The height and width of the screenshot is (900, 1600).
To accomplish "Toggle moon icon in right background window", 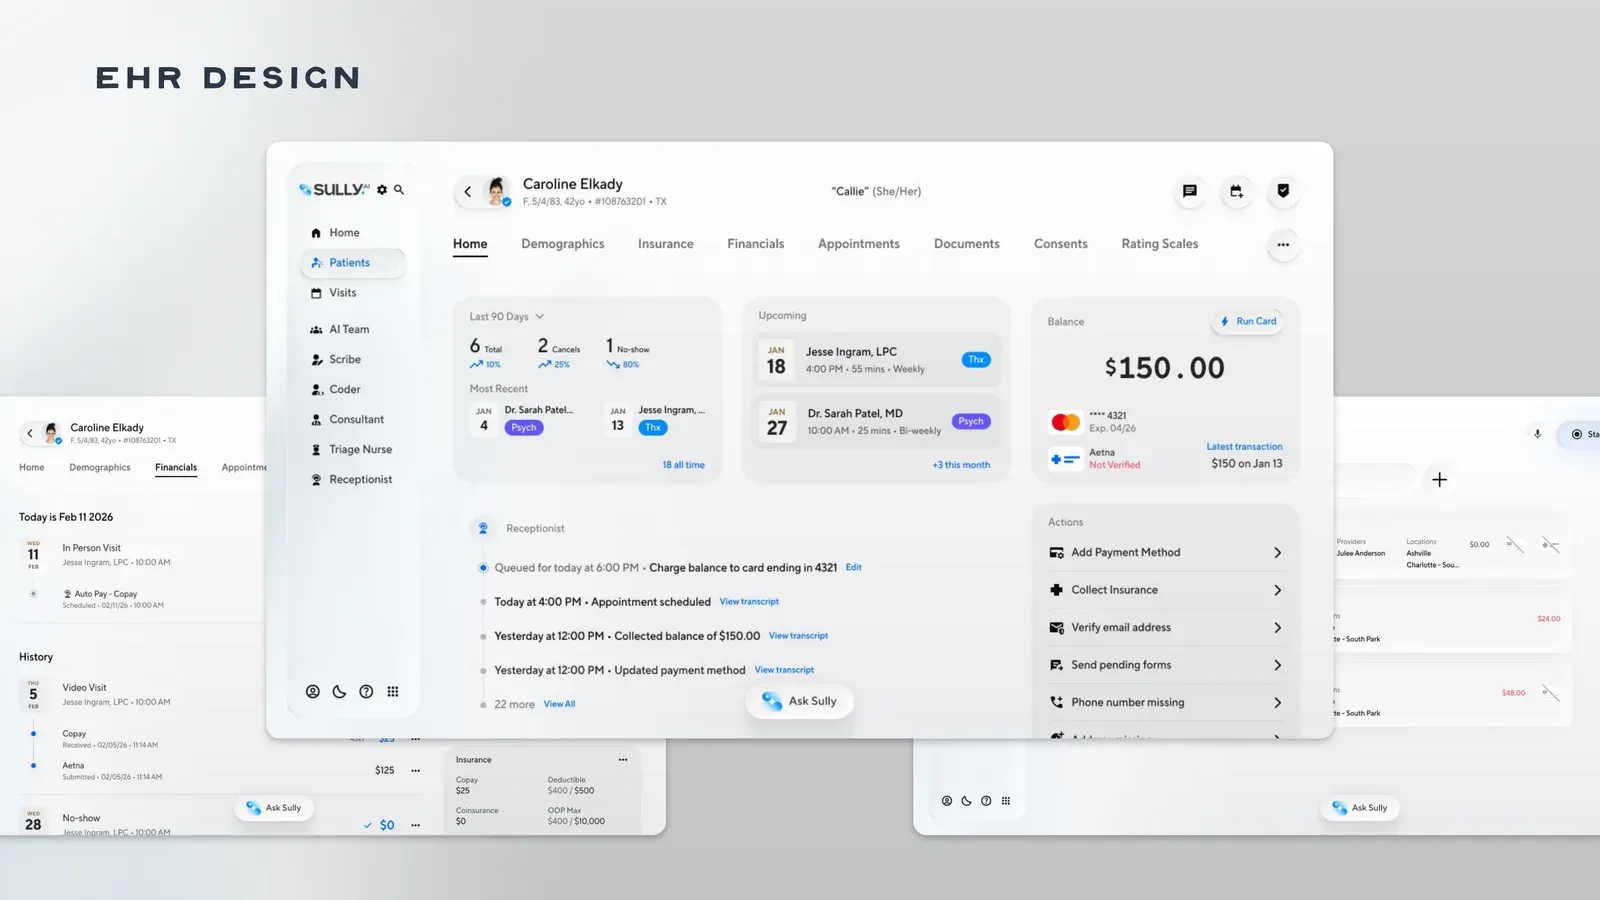I will tap(967, 801).
